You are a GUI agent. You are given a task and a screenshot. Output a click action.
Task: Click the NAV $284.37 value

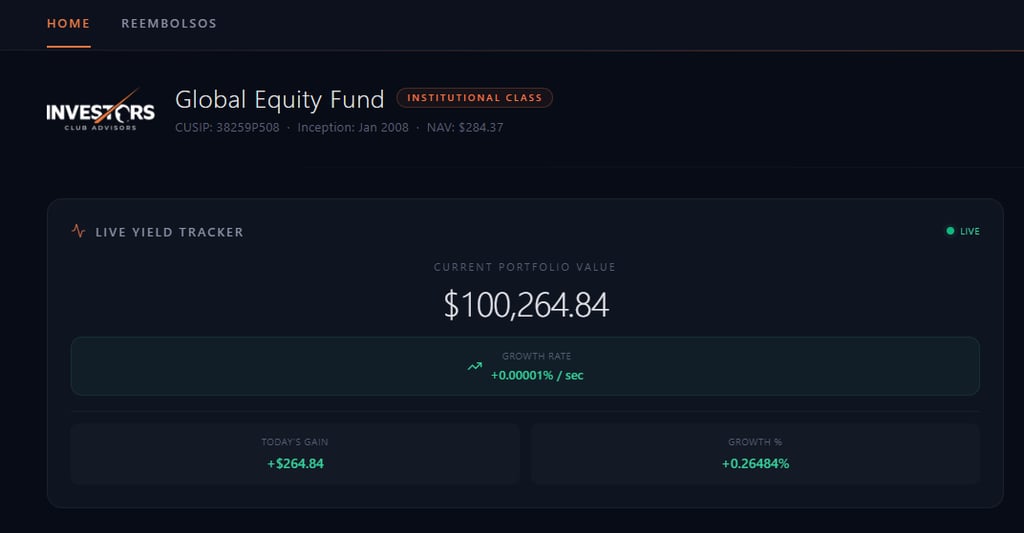465,128
